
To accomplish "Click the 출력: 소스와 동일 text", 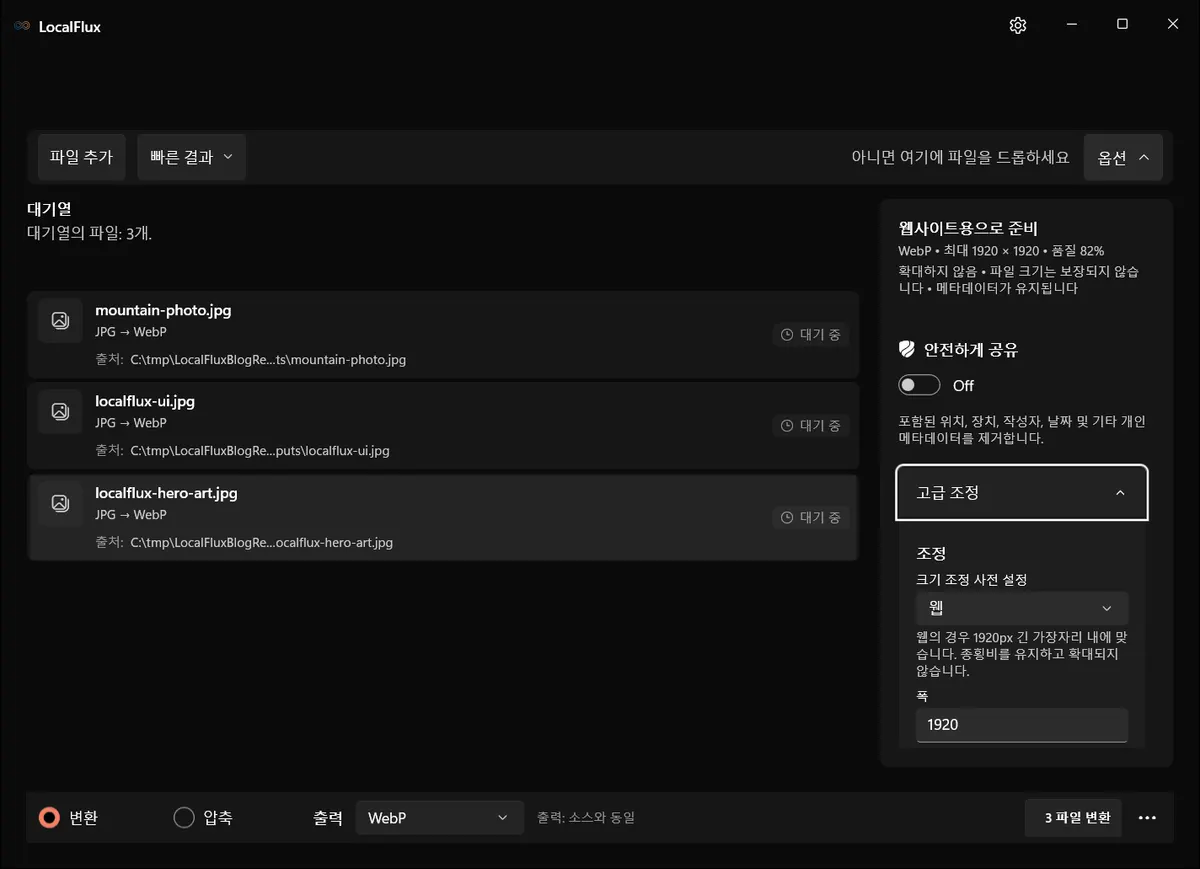I will 586,818.
